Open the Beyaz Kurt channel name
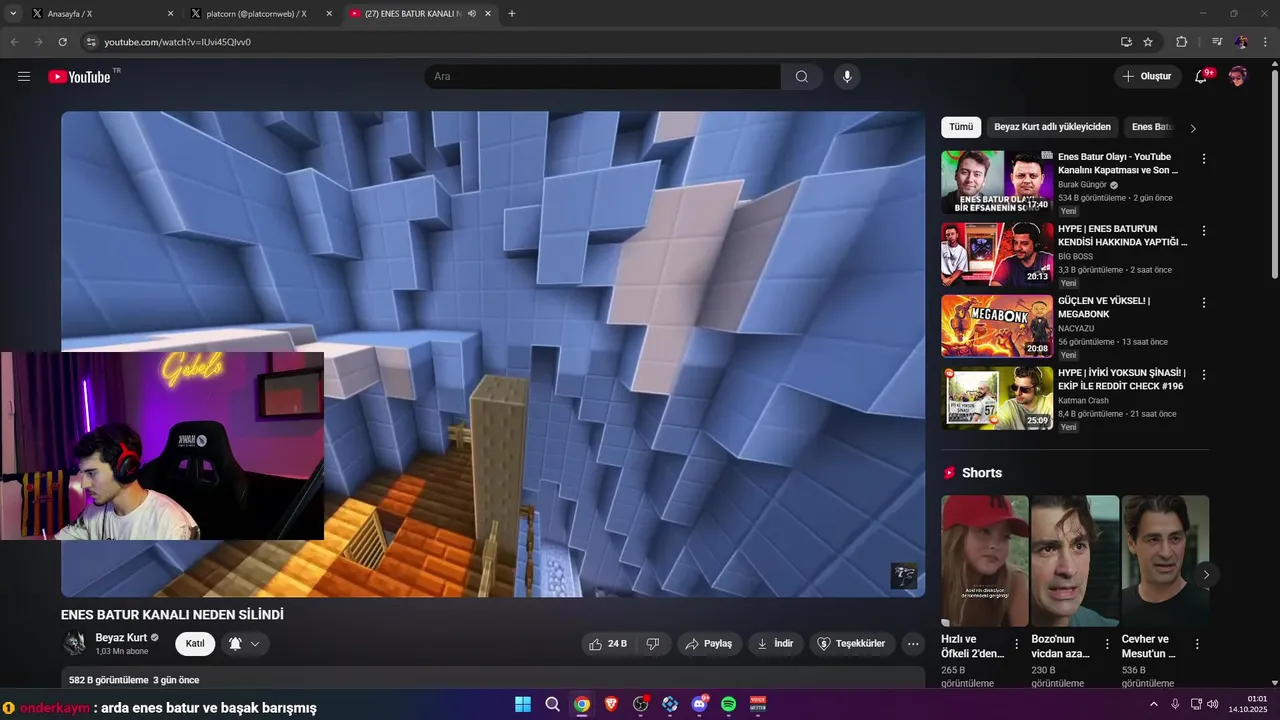Screen dimensions: 1280x720 pyautogui.click(x=121, y=637)
